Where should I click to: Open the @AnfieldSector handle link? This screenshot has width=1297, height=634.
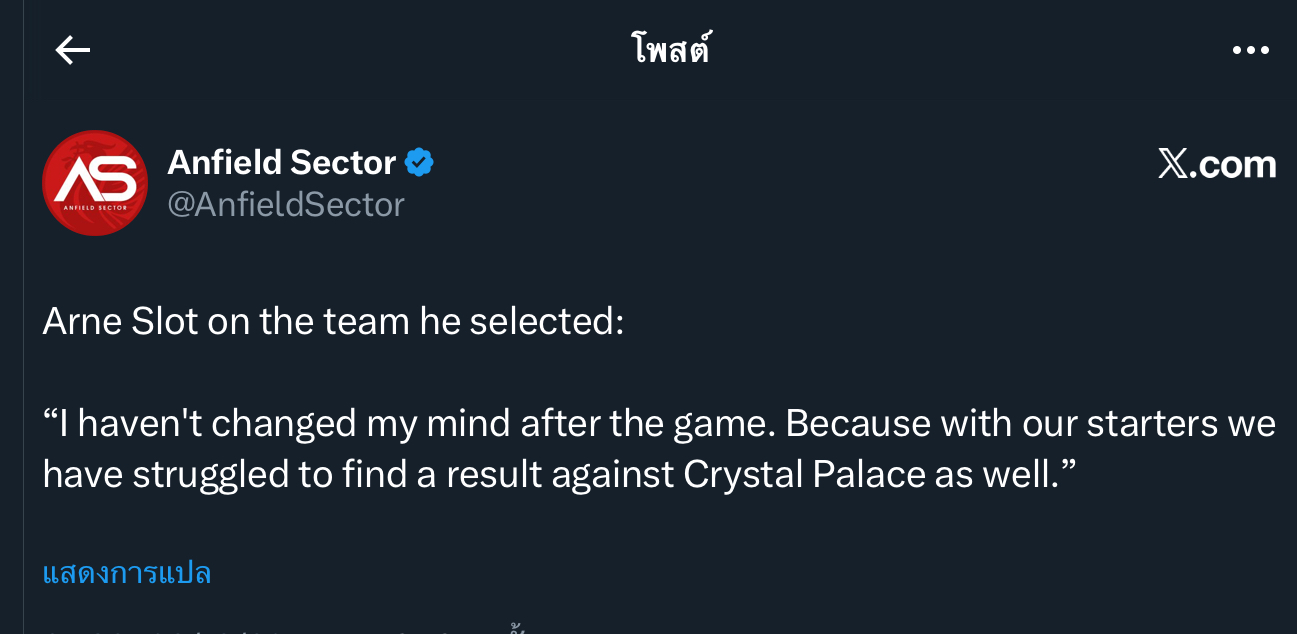click(285, 204)
